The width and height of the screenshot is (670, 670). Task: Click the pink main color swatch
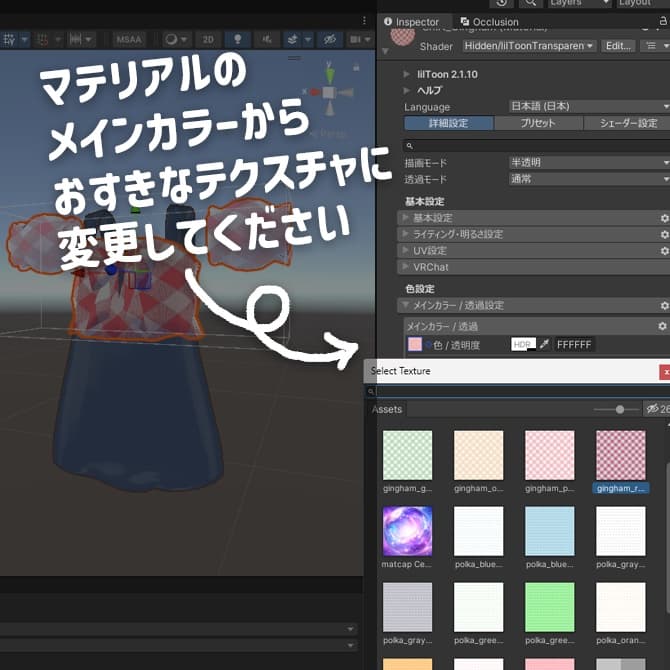click(x=414, y=344)
